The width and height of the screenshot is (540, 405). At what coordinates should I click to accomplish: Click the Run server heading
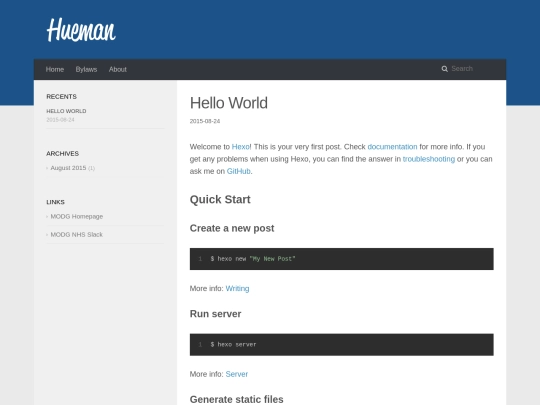coord(215,314)
